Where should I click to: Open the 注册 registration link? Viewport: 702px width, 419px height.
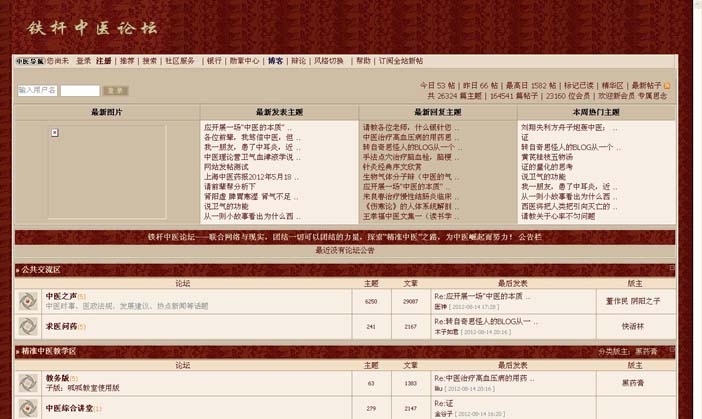103,61
